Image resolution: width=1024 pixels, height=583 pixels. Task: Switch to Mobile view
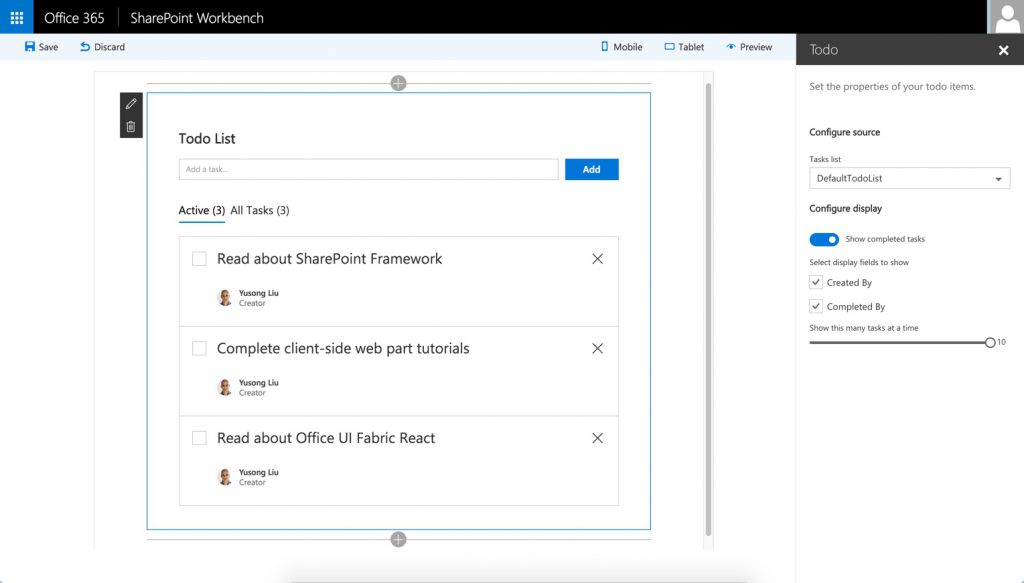[x=622, y=47]
